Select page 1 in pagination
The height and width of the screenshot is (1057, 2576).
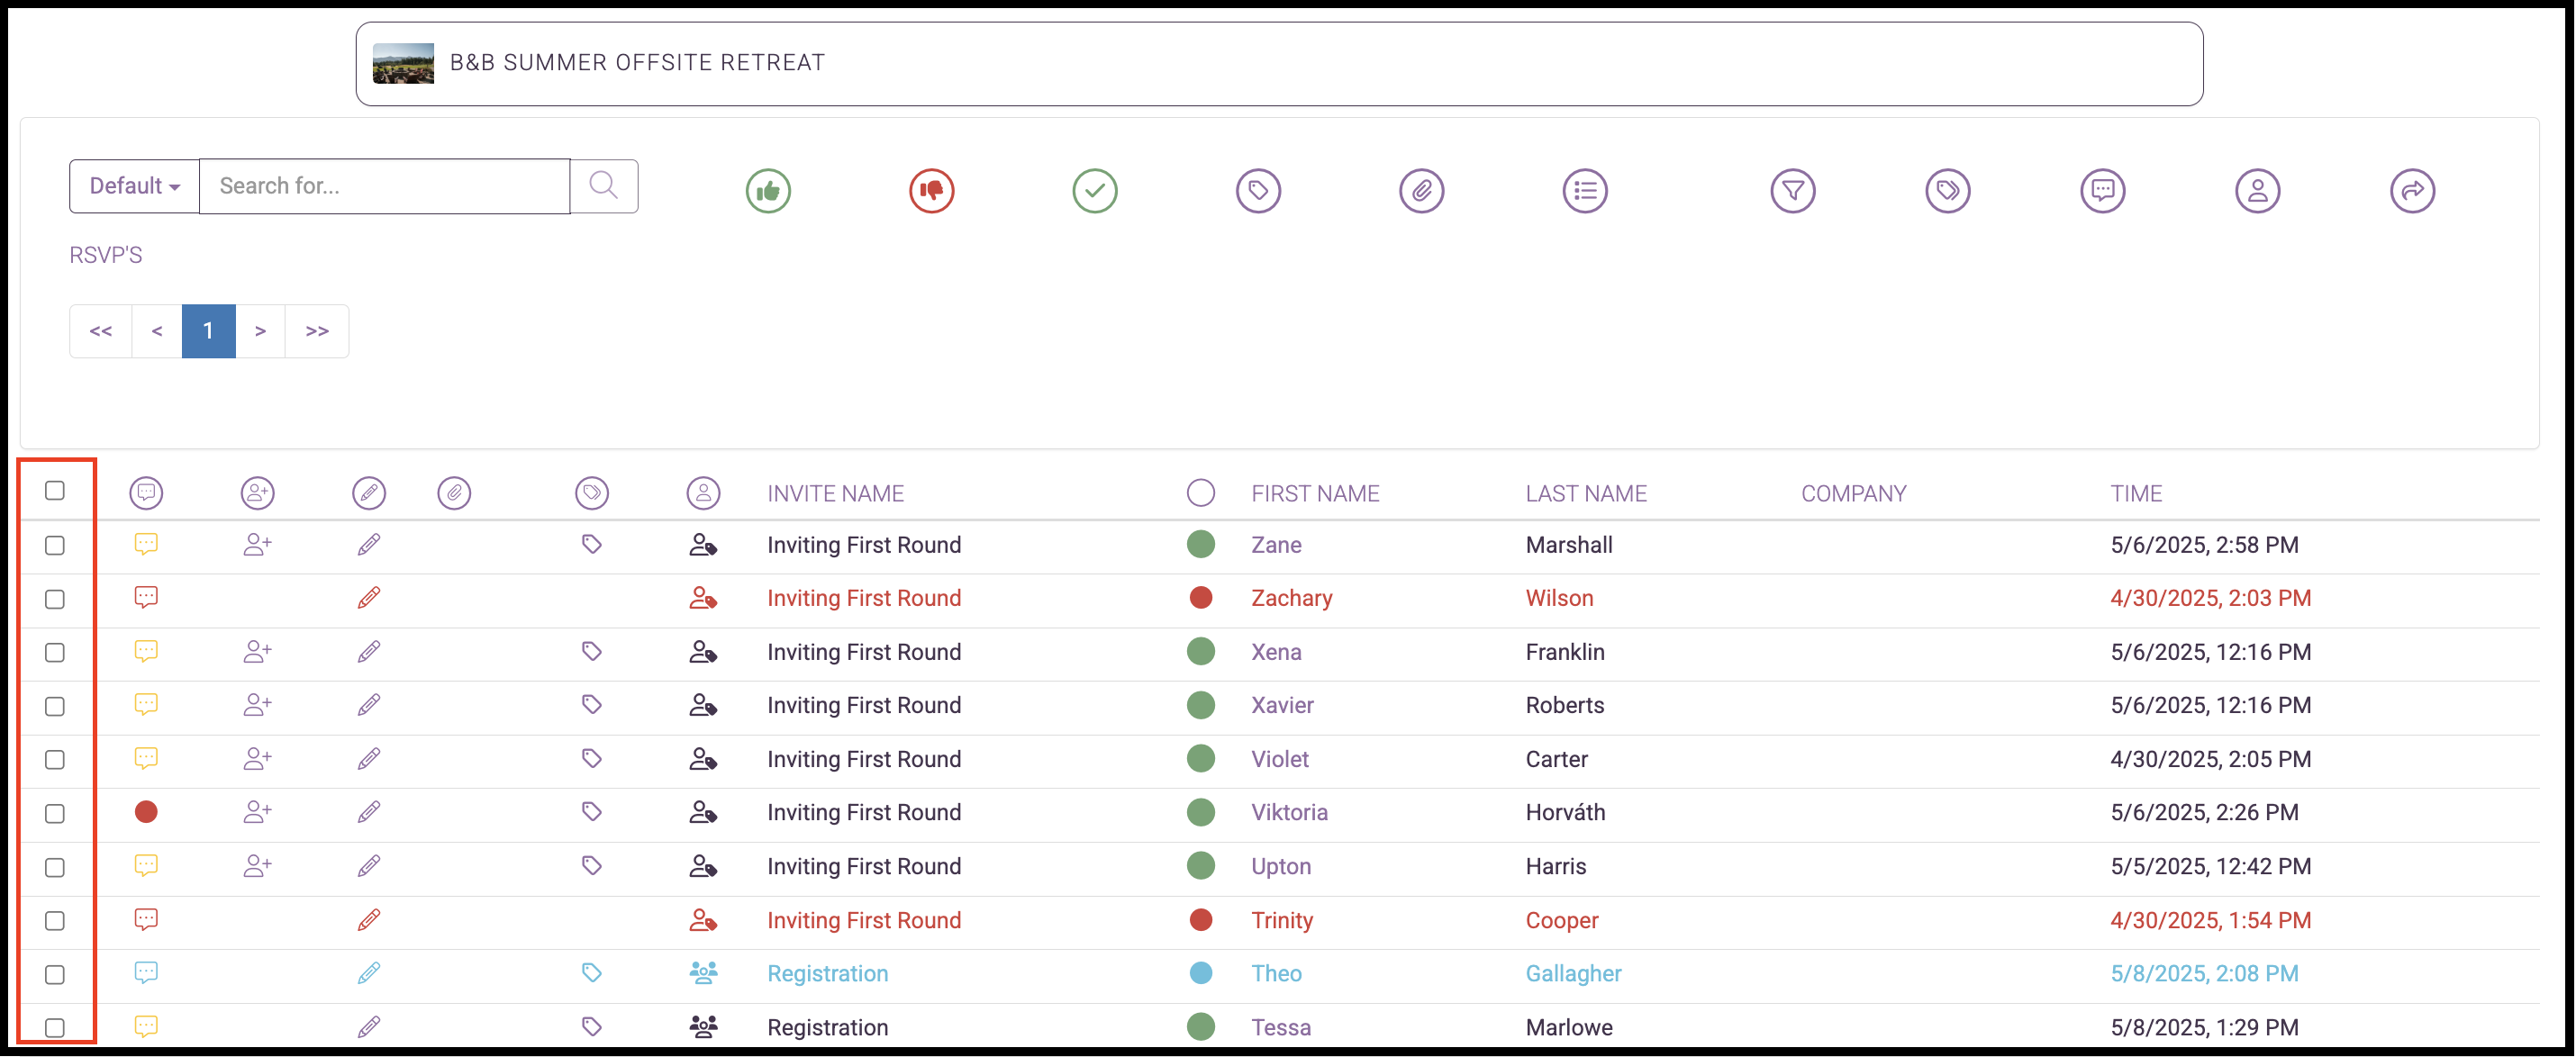208,331
